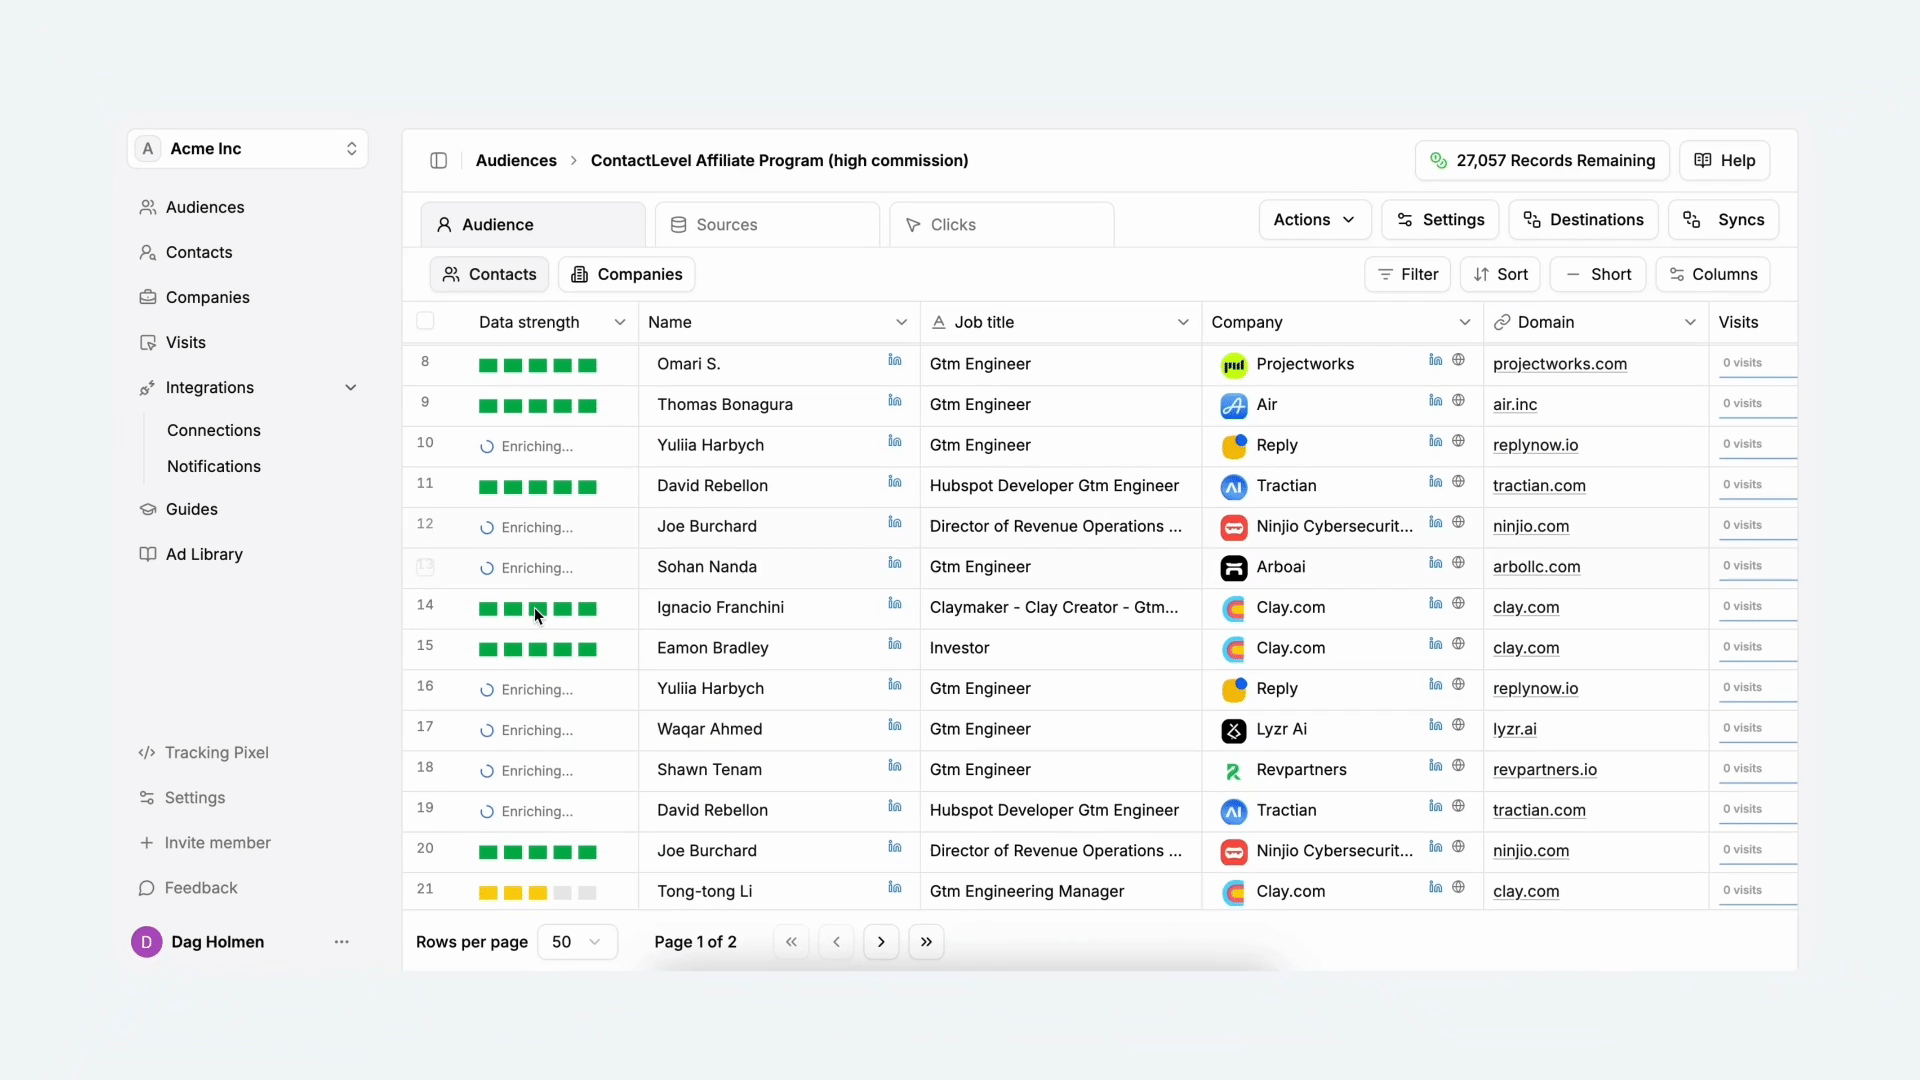Image resolution: width=1920 pixels, height=1080 pixels.
Task: Open LinkedIn icon beside Tractian company
Action: click(1436, 482)
